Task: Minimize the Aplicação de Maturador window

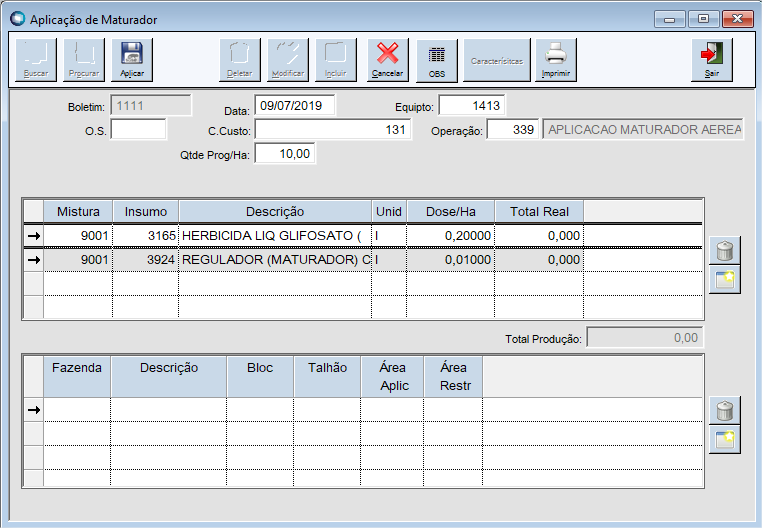Action: pyautogui.click(x=670, y=19)
